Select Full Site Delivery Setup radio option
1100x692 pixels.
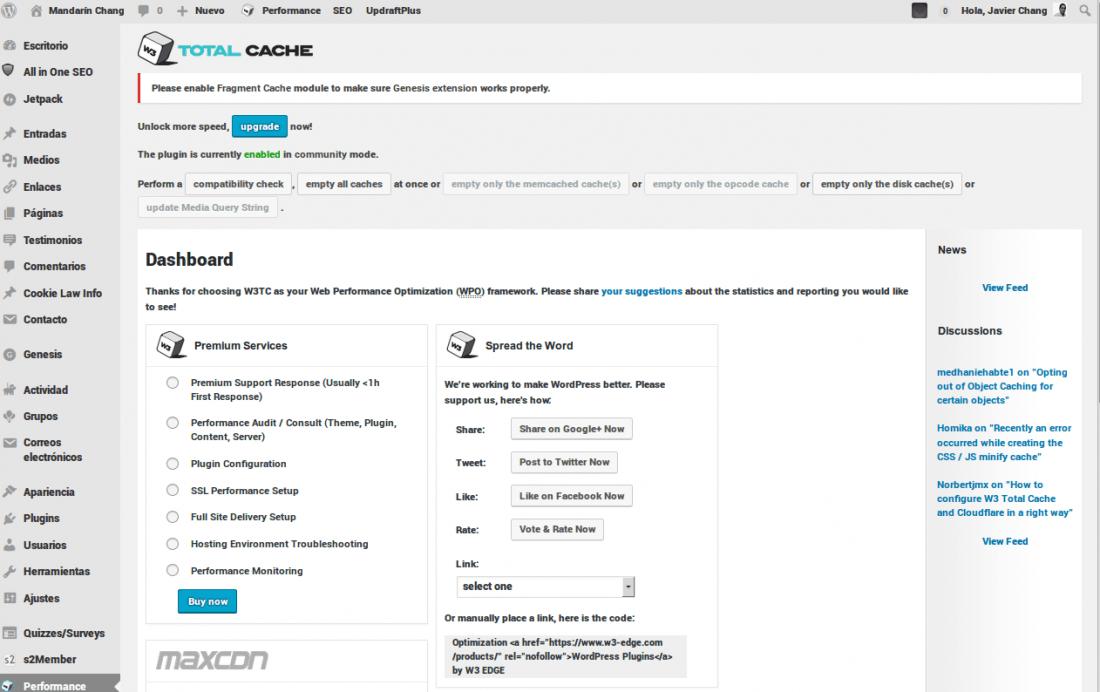(173, 517)
